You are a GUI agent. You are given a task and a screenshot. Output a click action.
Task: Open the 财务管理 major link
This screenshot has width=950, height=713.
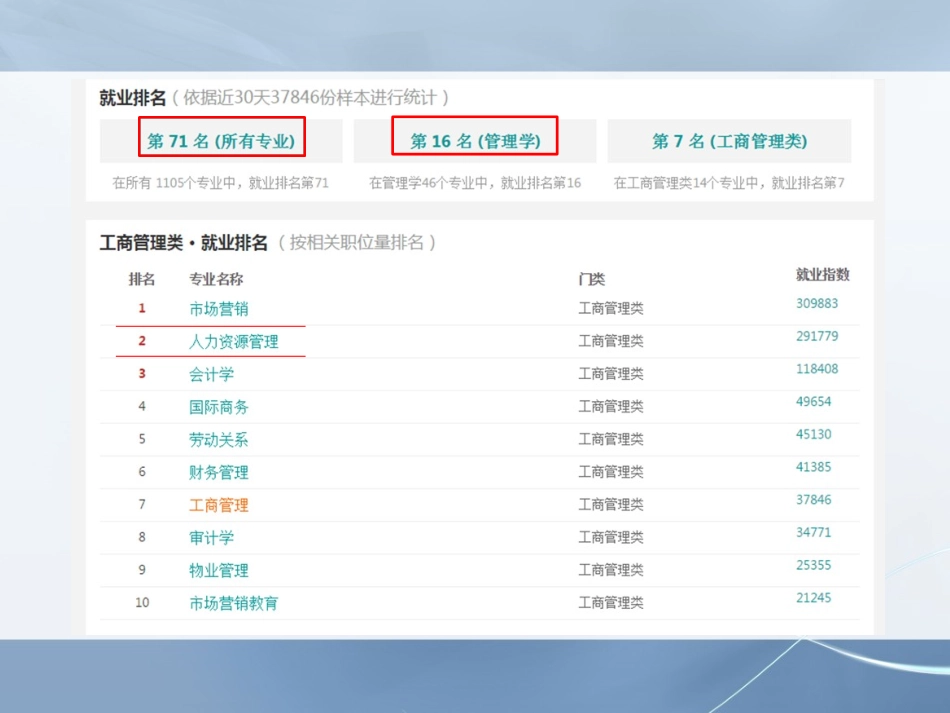point(219,473)
